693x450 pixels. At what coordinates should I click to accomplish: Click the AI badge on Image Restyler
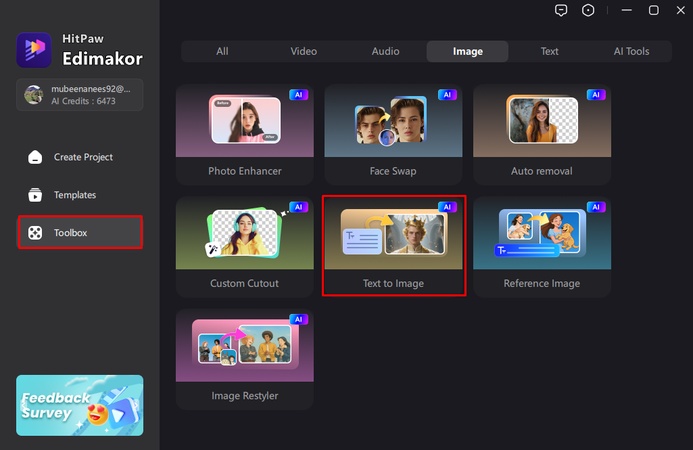299,319
